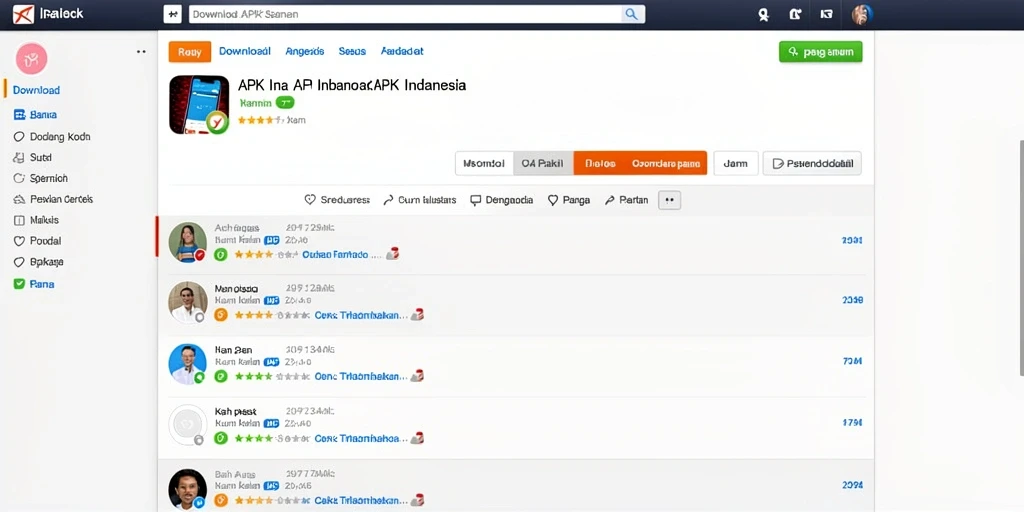Open the Ouhan Farhado link
This screenshot has height=512, width=1024.
(335, 254)
